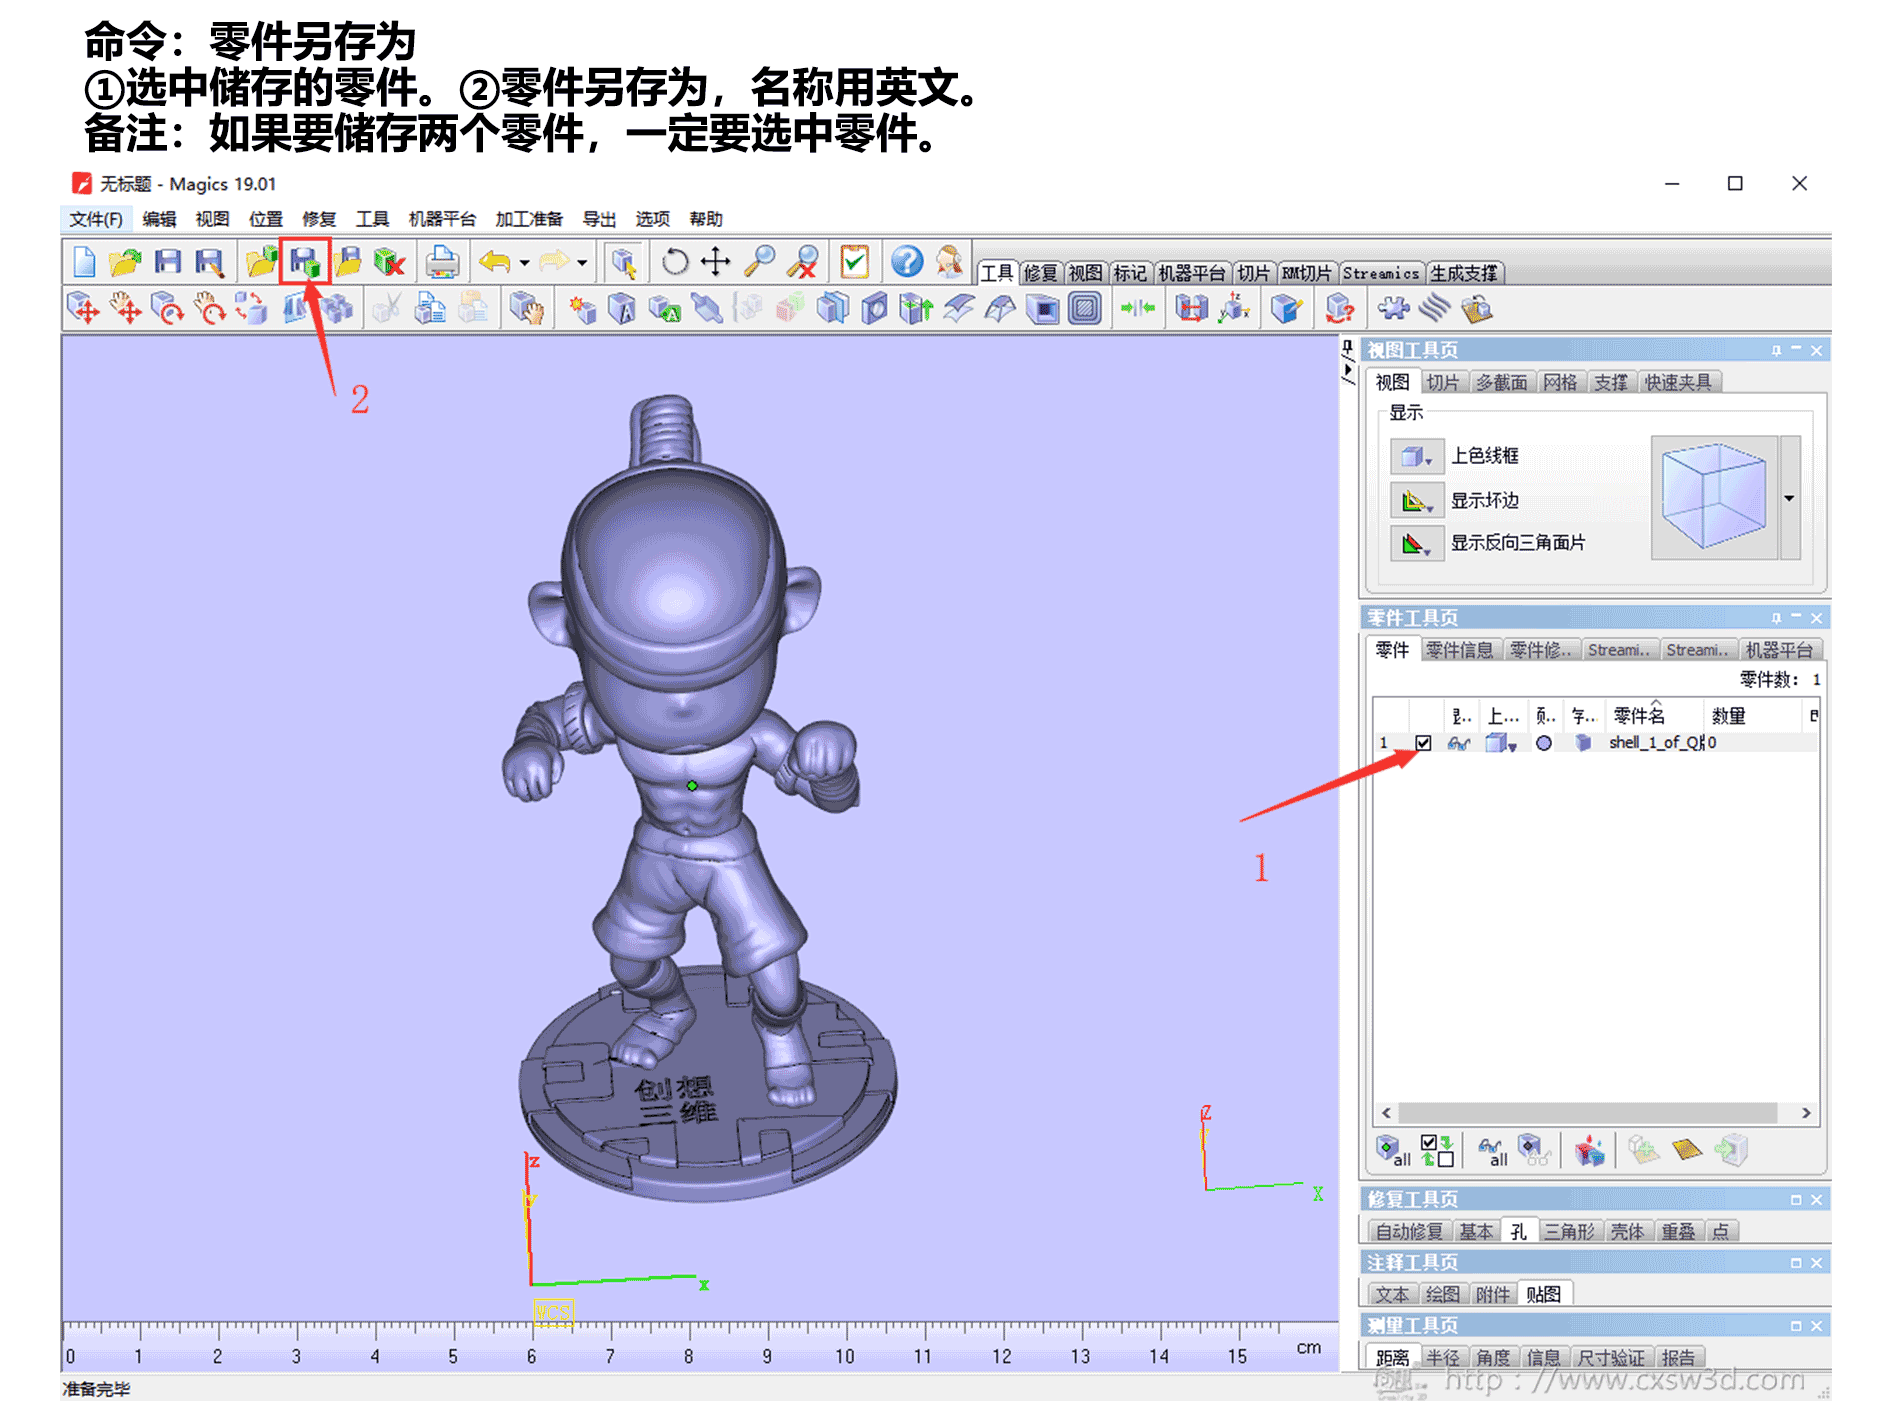Toggle pin on 视图工具页 panel
Image resolution: width=1878 pixels, height=1417 pixels.
(1776, 351)
